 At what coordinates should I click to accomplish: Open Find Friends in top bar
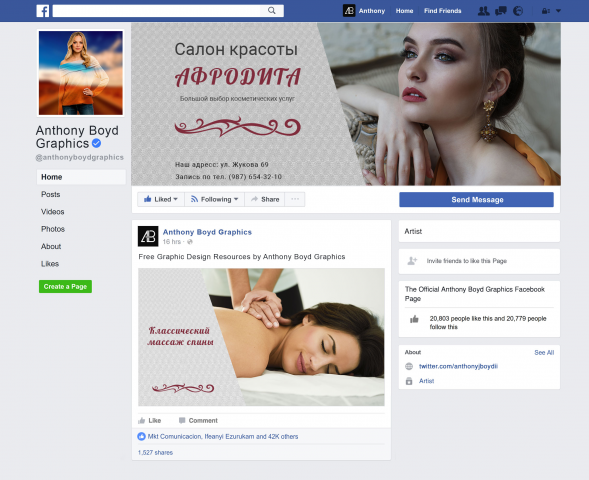443,11
